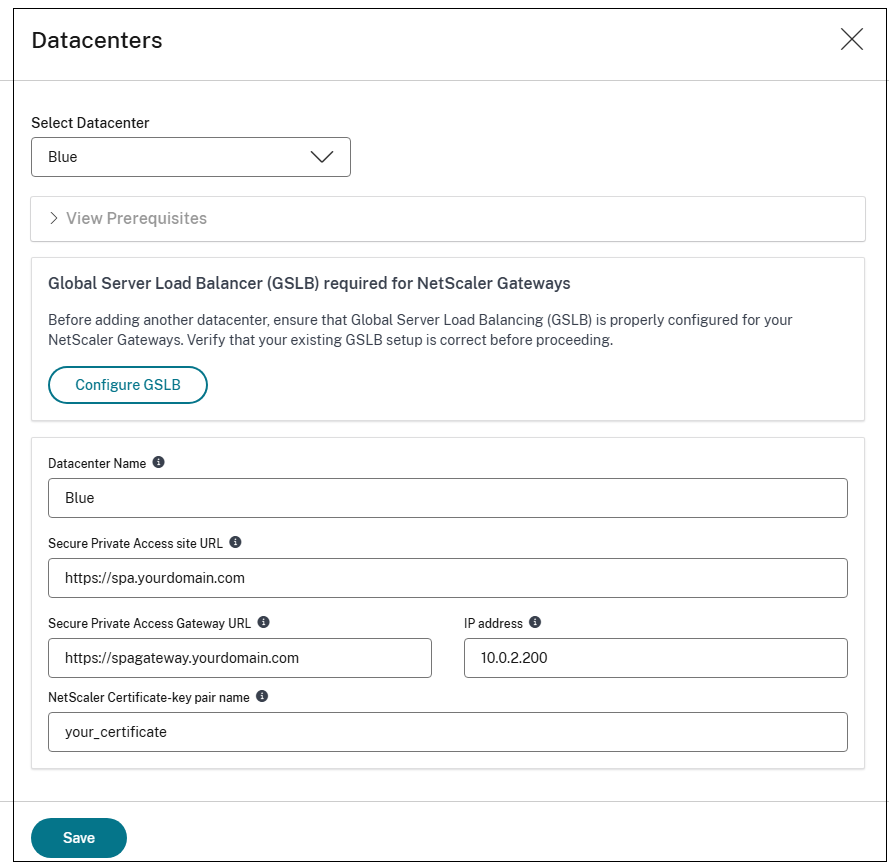Viewport: 889px width, 867px height.
Task: Click info icon for NetScaler Certificate-key pair name
Action: 262,696
